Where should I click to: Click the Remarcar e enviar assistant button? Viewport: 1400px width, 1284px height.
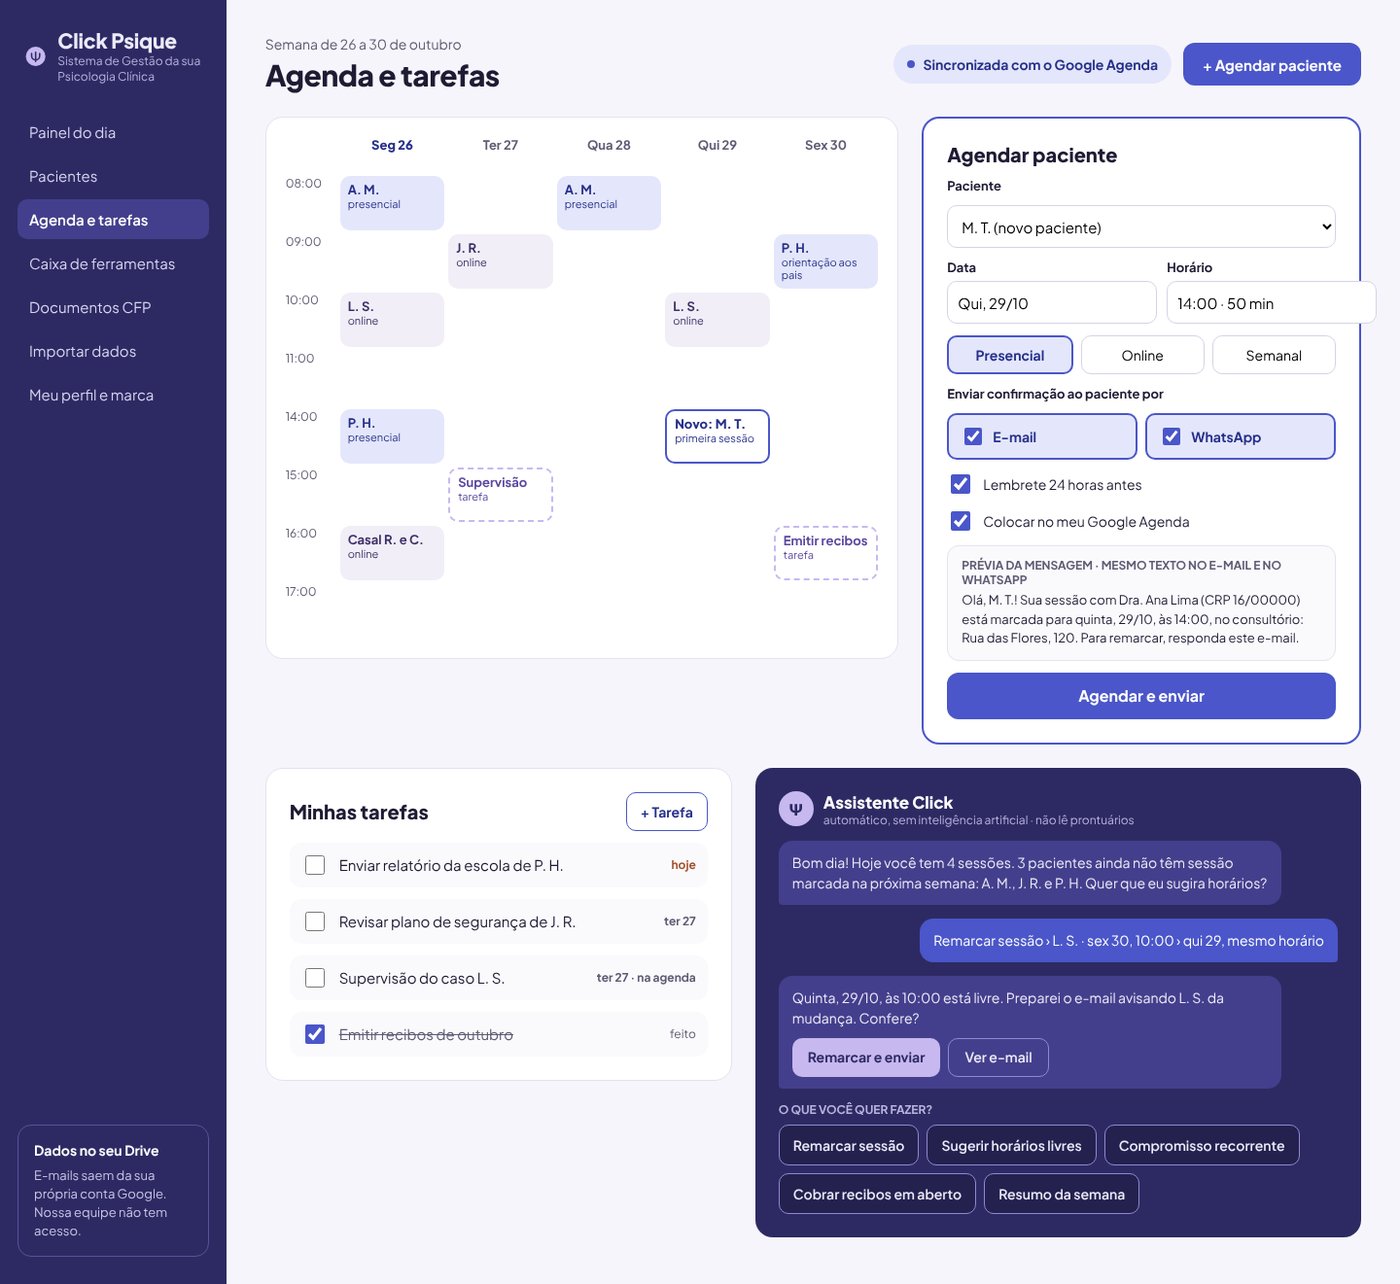tap(866, 1058)
